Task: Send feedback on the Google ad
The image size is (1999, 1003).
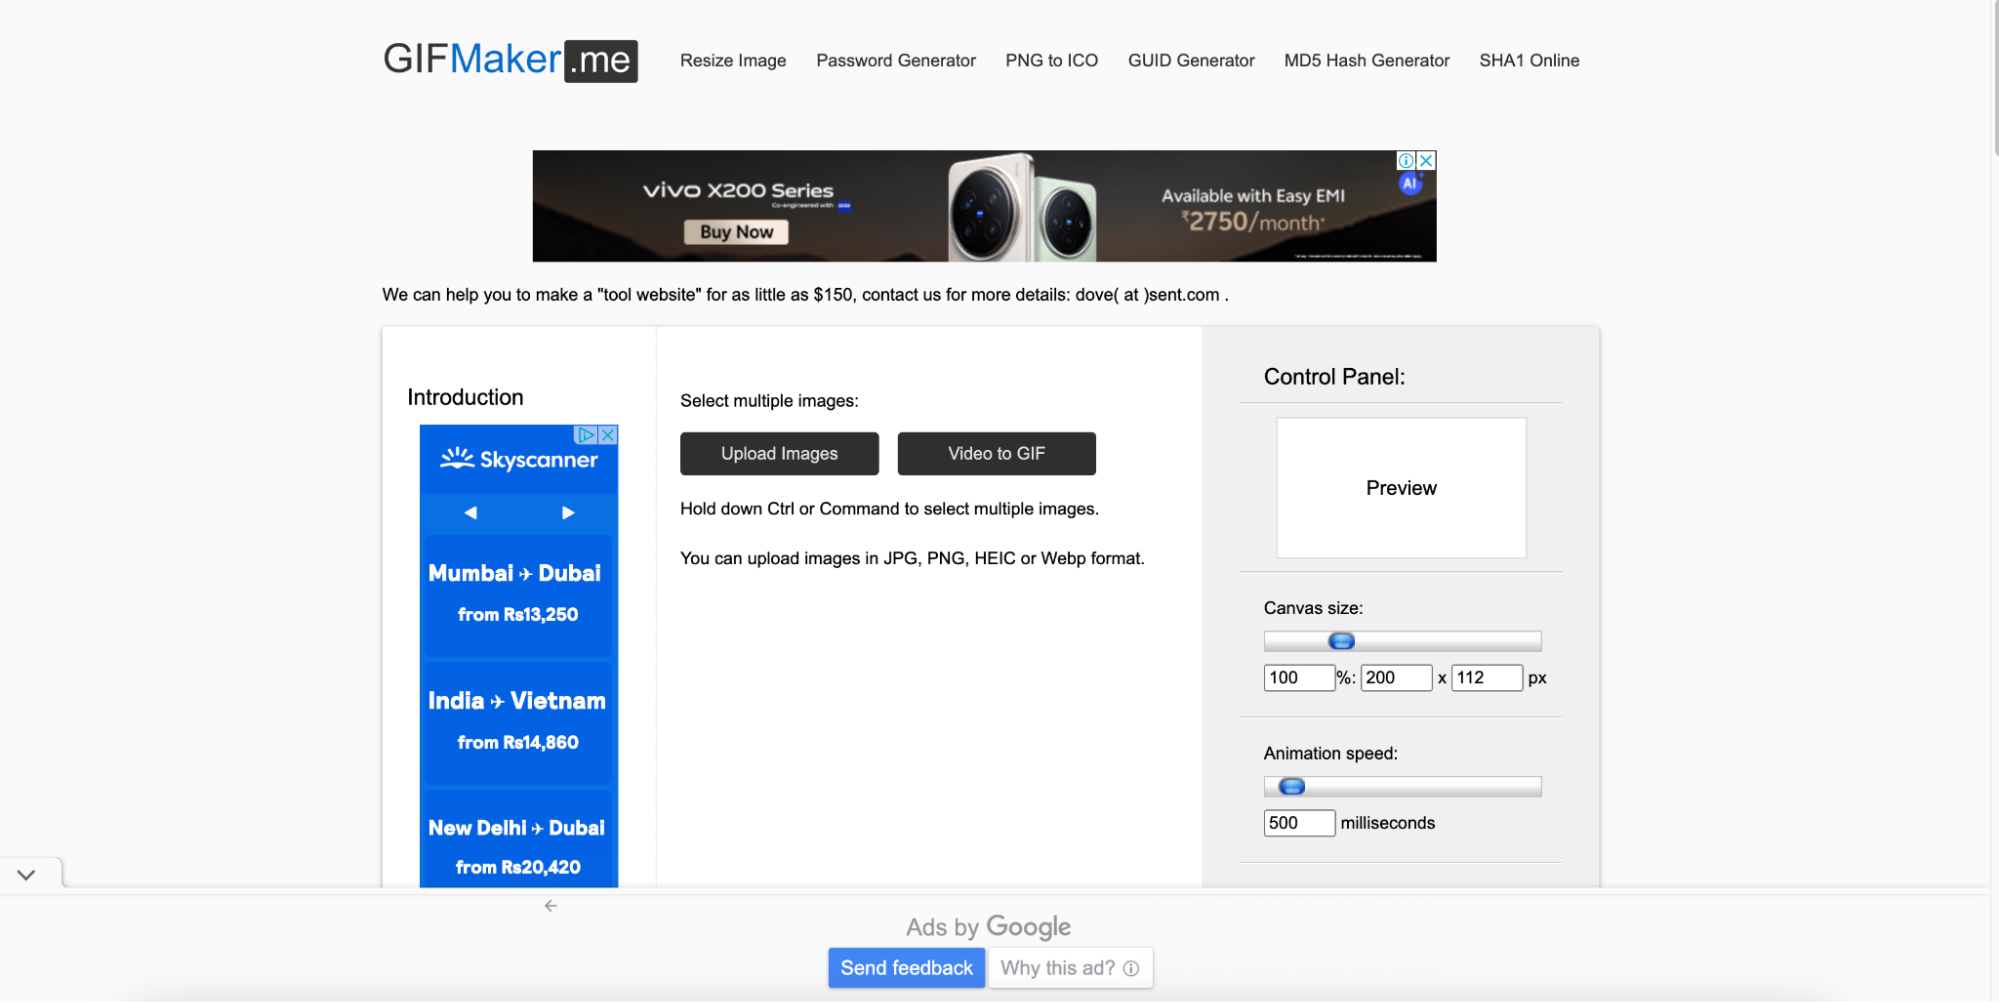Action: click(906, 968)
